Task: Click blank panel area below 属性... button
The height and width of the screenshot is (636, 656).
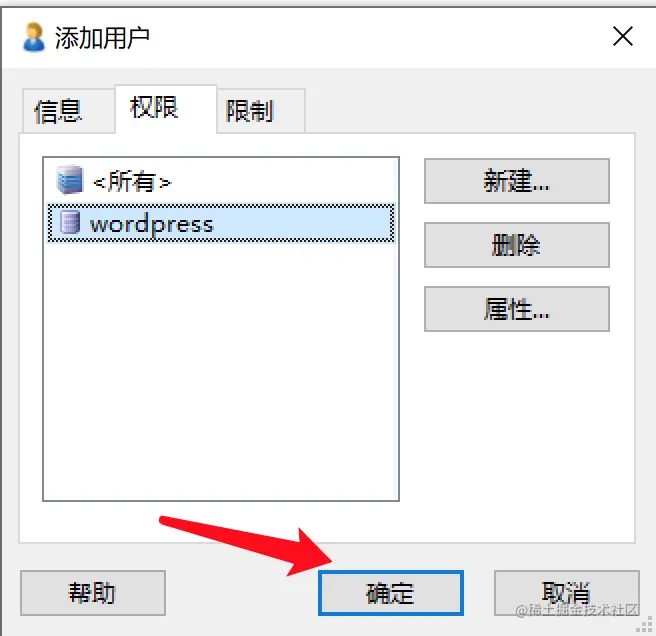Action: [x=517, y=435]
